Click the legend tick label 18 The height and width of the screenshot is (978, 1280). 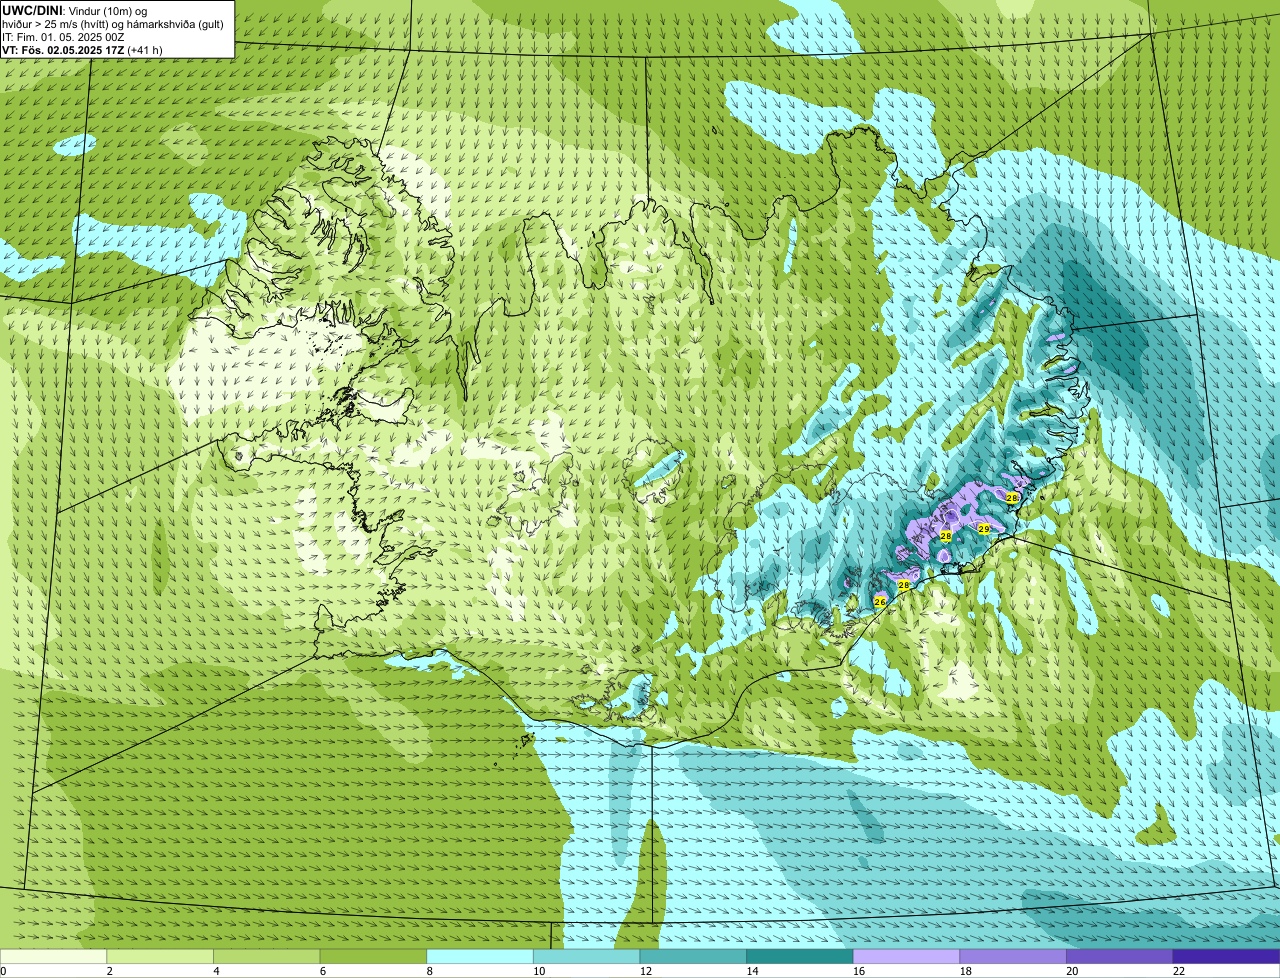pyautogui.click(x=966, y=971)
